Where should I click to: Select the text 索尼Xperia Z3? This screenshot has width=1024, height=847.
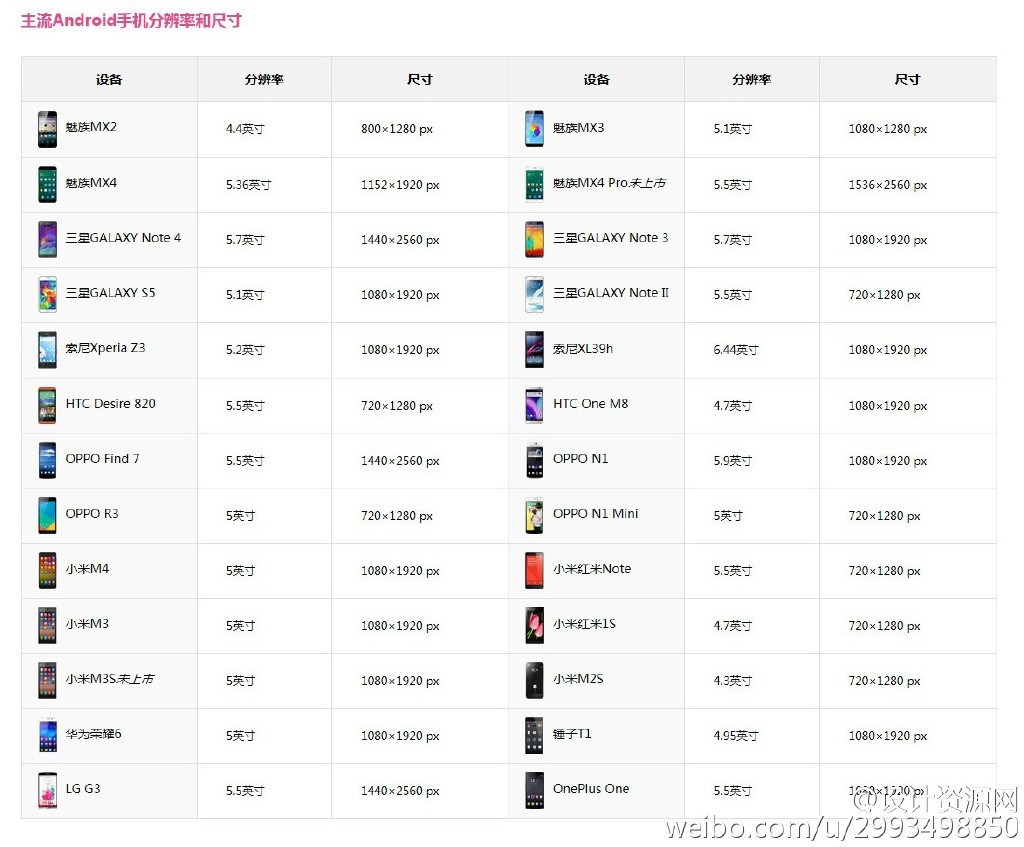point(105,348)
